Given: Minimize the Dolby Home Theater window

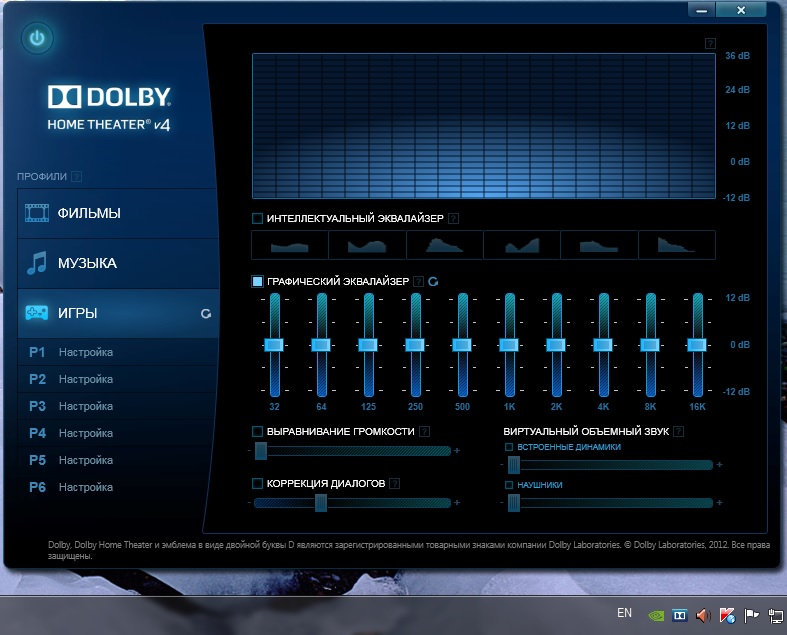Looking at the screenshot, I should pyautogui.click(x=702, y=10).
